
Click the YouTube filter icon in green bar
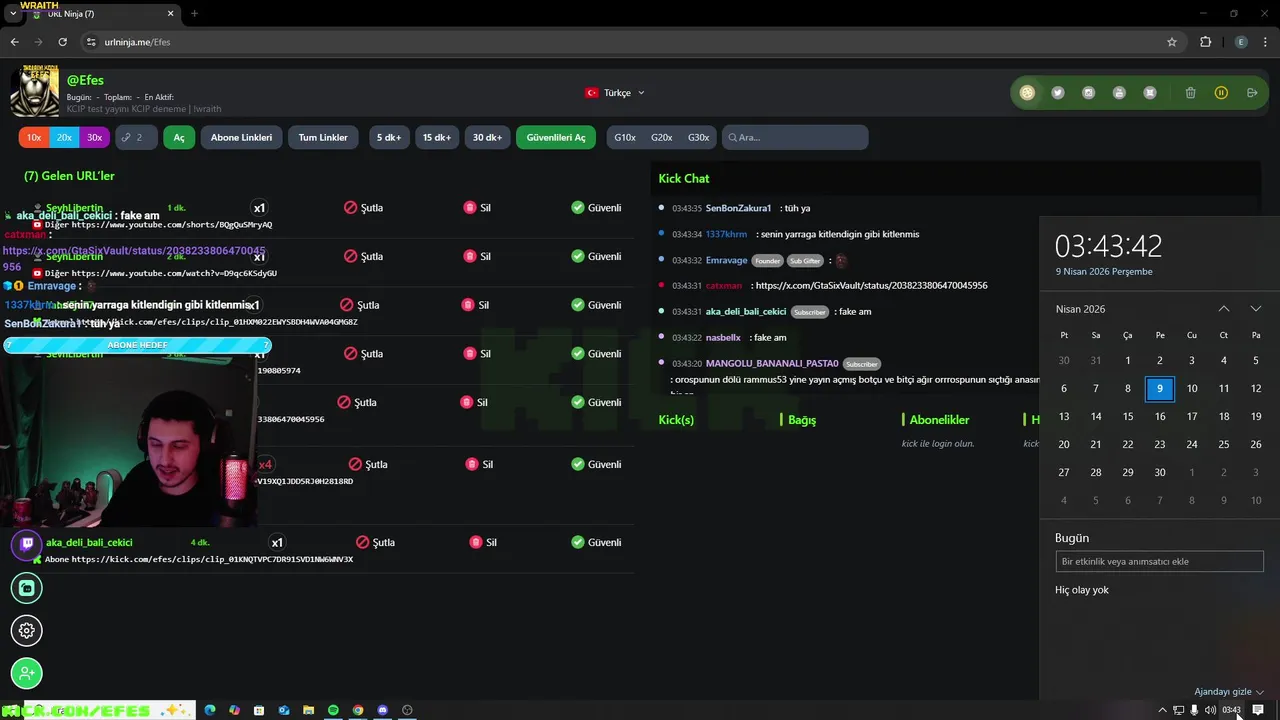(1119, 93)
